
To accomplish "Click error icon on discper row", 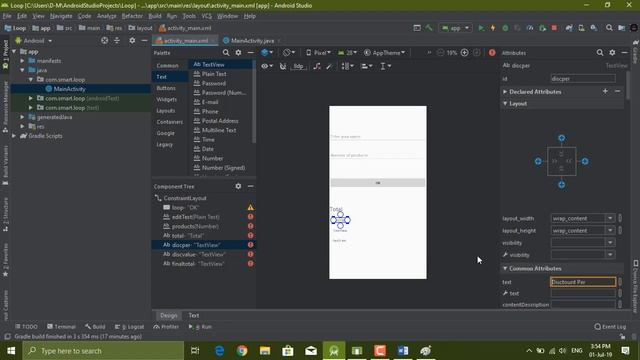I will 250,245.
